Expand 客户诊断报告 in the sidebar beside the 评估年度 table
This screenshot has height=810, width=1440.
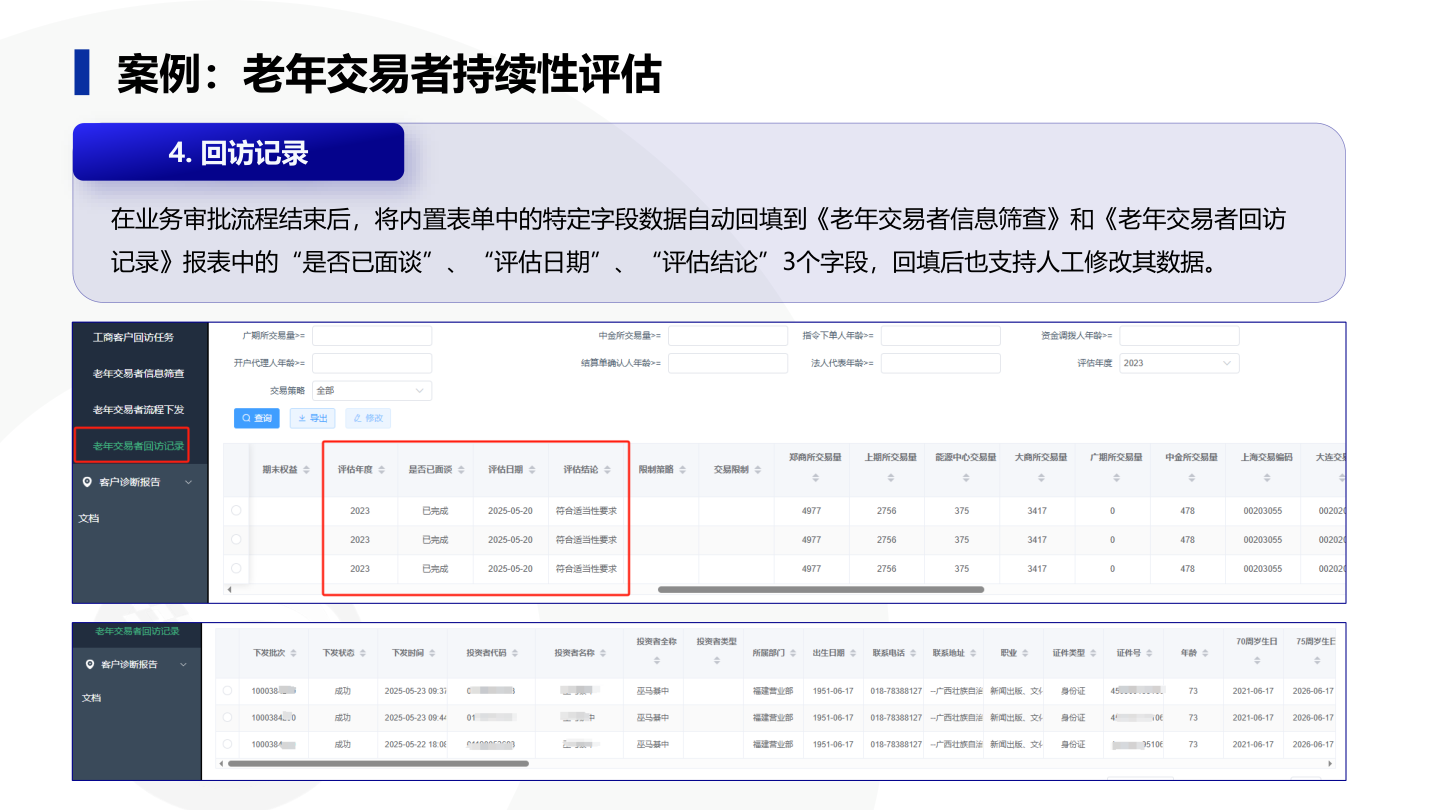tap(137, 482)
